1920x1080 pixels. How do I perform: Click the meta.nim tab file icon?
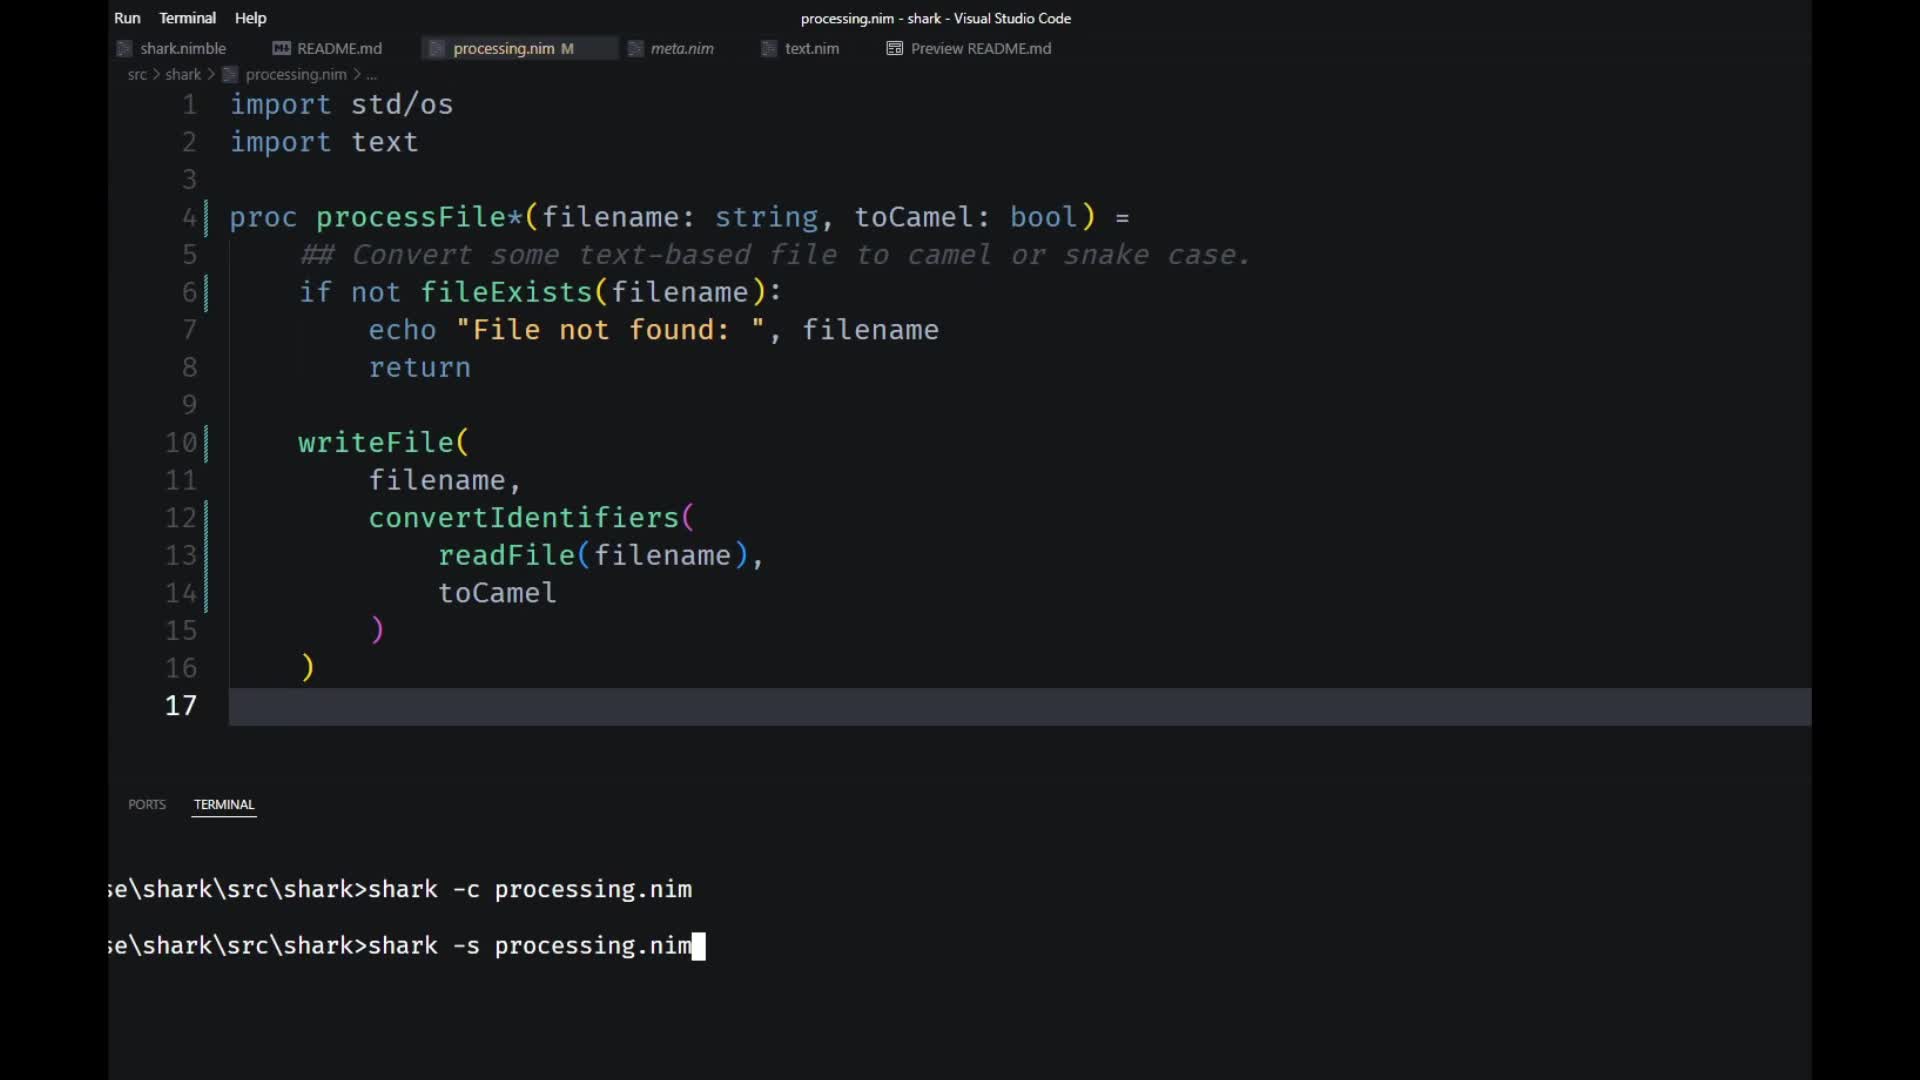click(x=635, y=48)
